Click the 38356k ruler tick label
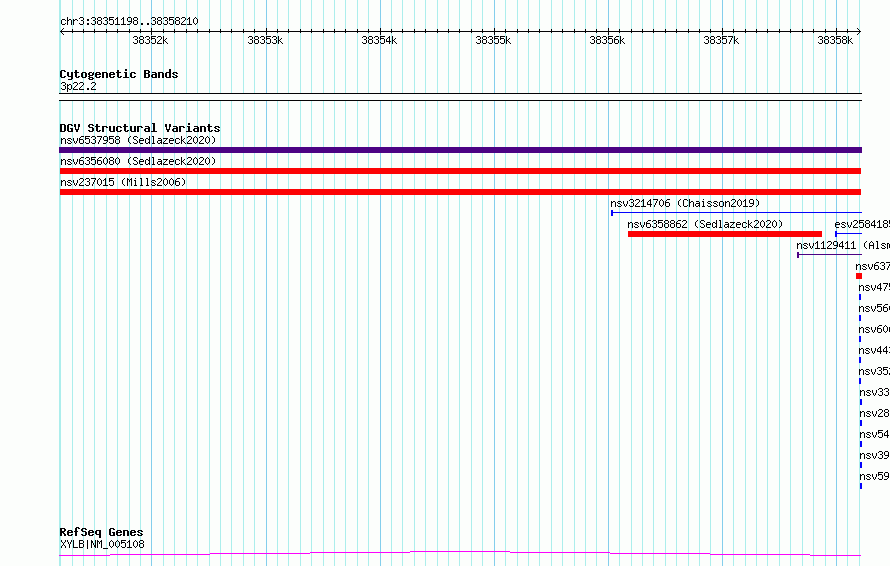This screenshot has height=566, width=890. [607, 40]
